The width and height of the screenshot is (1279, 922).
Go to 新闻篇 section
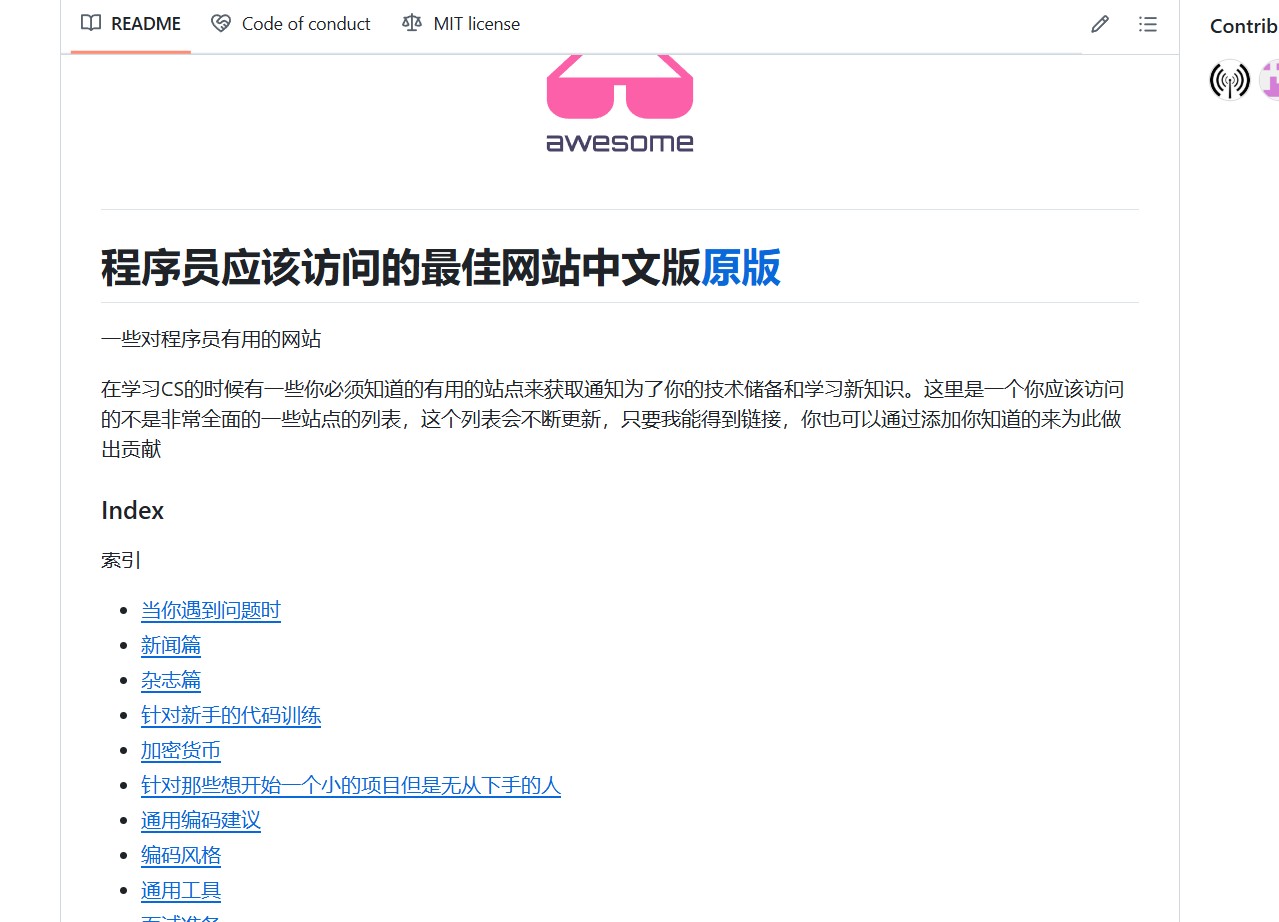171,646
